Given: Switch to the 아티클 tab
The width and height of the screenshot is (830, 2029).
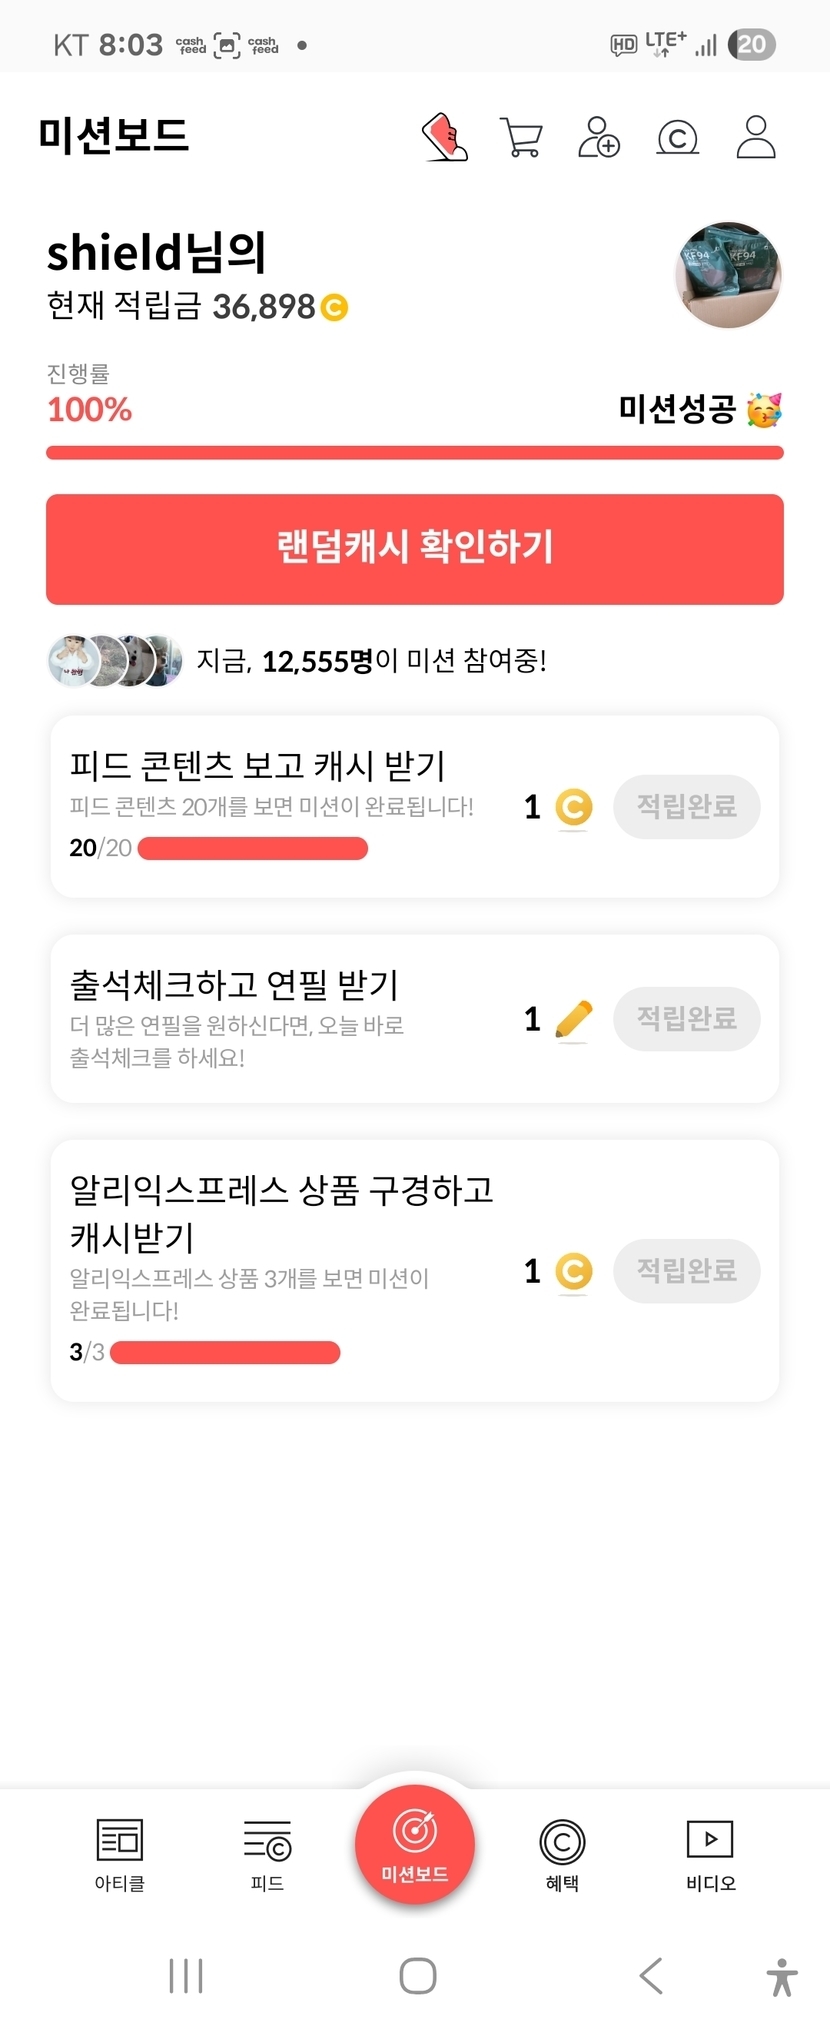Looking at the screenshot, I should coord(120,1855).
